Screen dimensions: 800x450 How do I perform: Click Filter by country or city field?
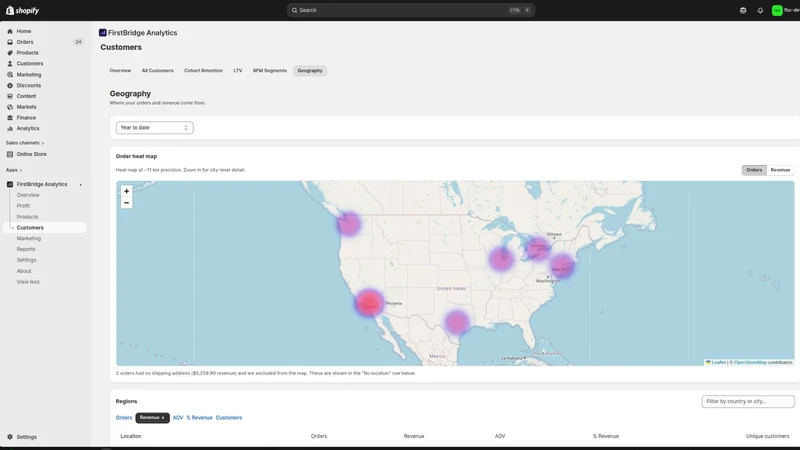pyautogui.click(x=748, y=402)
